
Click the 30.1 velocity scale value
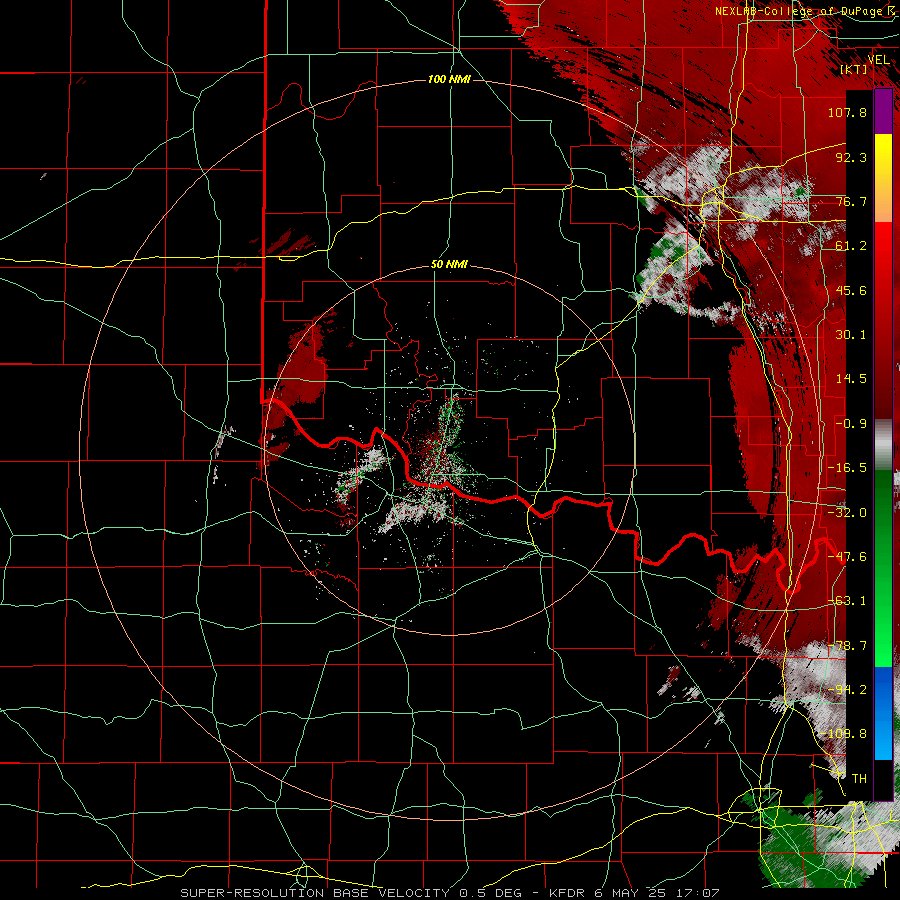(x=851, y=335)
